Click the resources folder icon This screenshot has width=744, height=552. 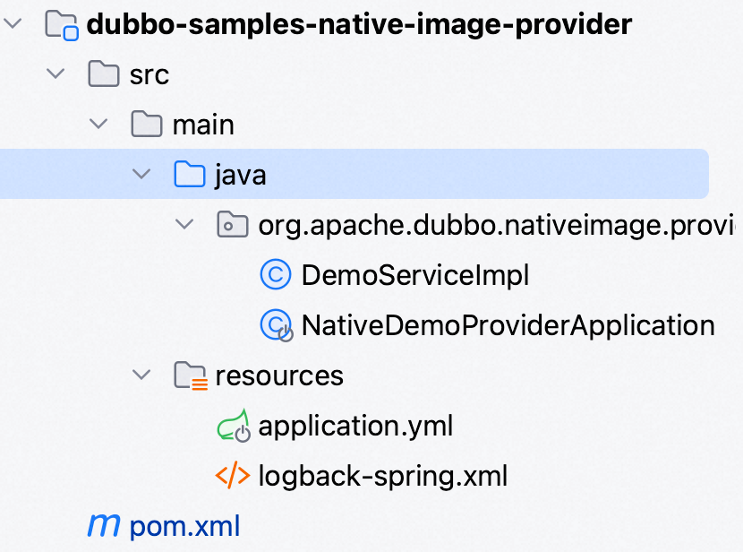(189, 376)
